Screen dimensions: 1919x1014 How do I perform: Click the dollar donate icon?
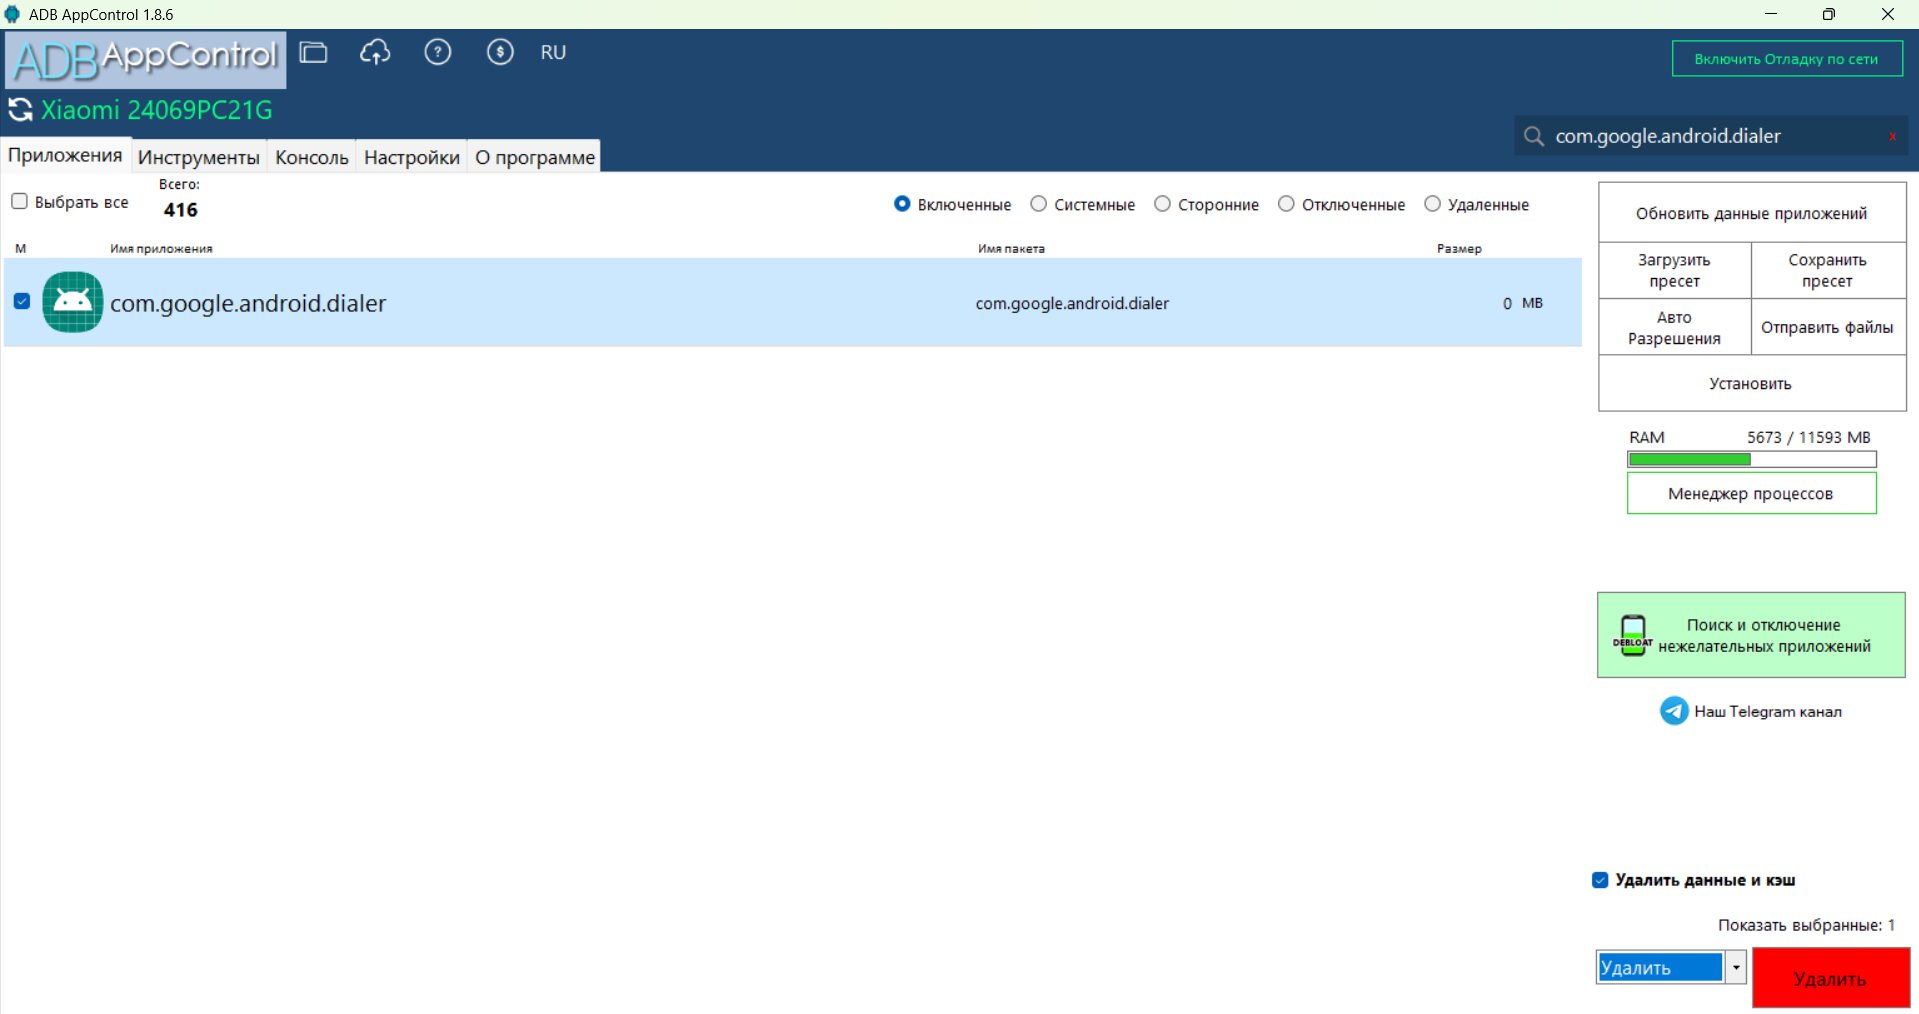499,53
